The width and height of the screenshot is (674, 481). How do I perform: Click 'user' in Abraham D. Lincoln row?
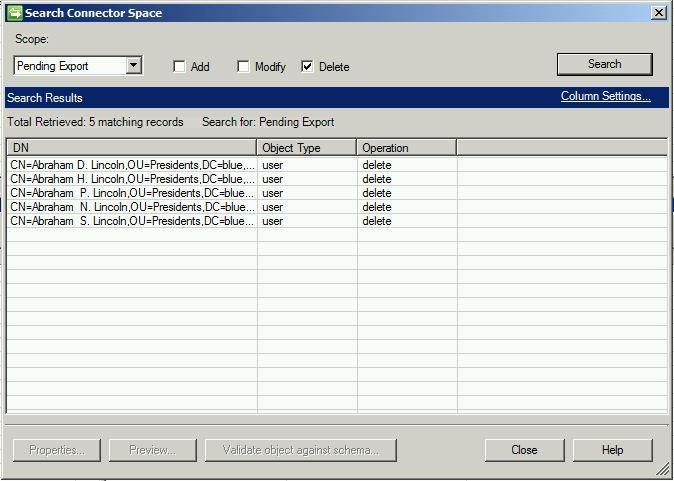273,165
